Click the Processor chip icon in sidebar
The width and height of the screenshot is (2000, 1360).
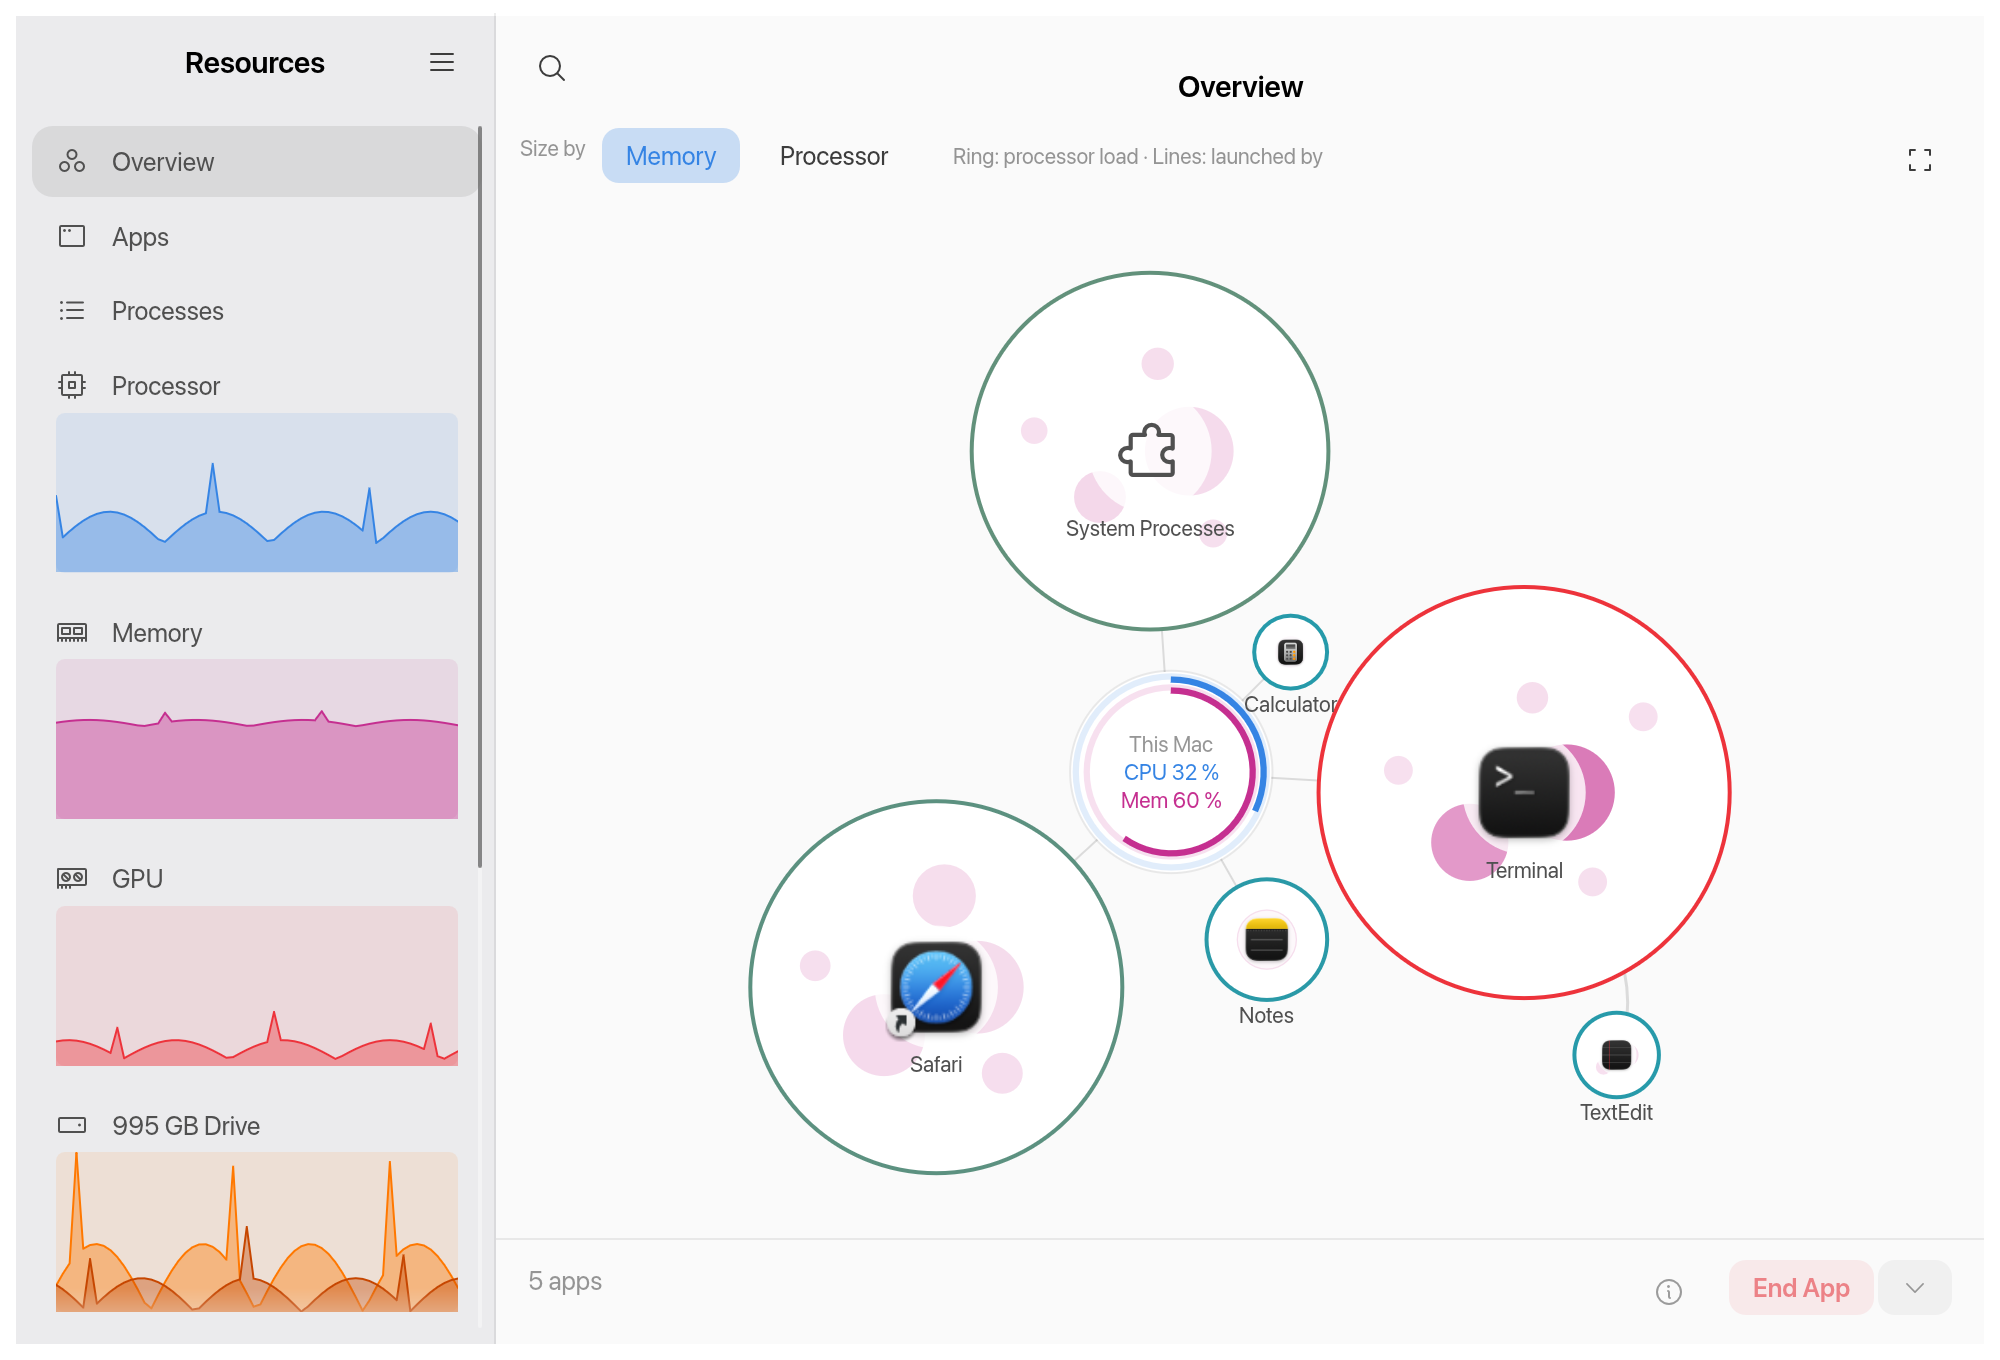(72, 385)
